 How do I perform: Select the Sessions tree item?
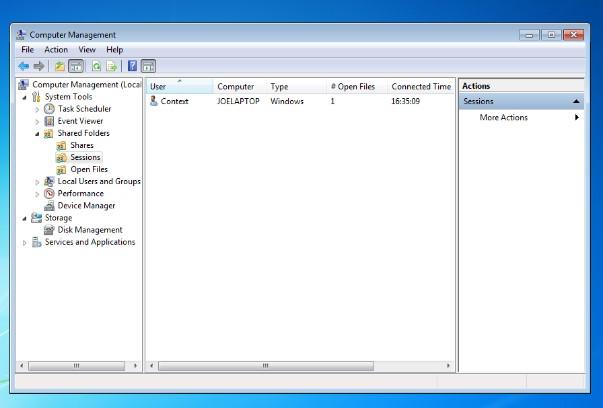coord(85,157)
